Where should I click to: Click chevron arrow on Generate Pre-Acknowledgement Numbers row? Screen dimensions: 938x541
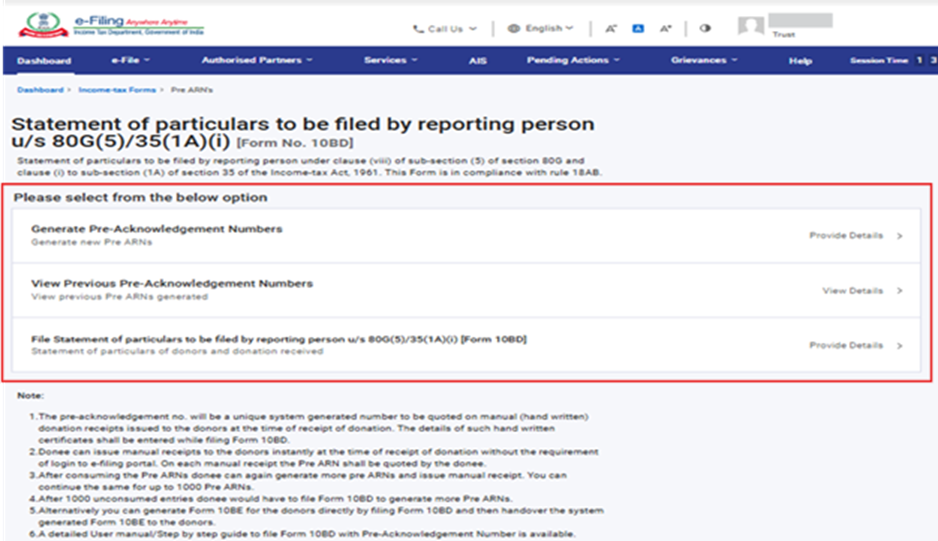click(x=900, y=236)
